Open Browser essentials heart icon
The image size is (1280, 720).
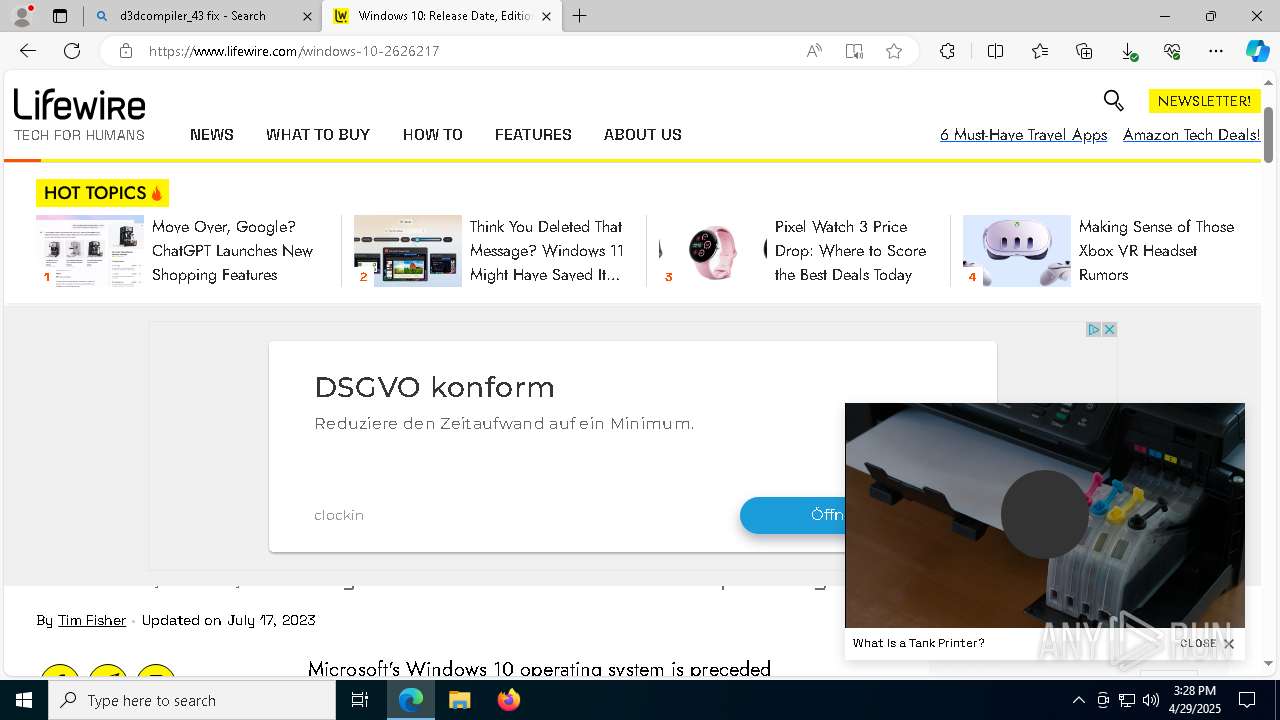(x=1172, y=51)
